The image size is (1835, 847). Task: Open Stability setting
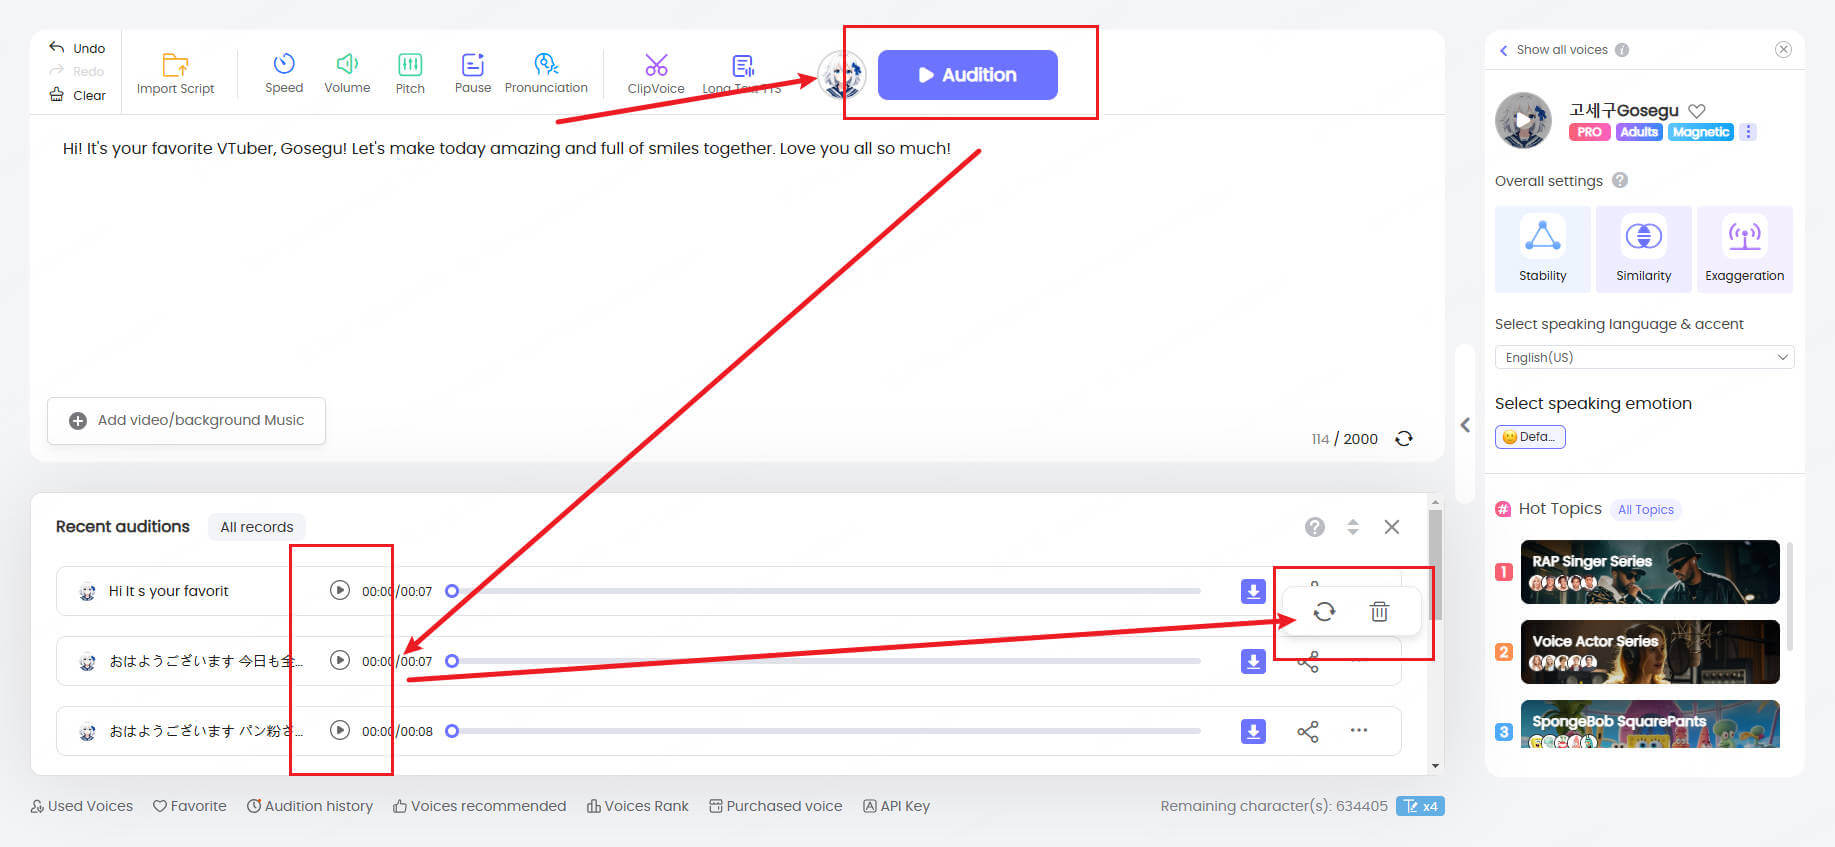pos(1542,249)
